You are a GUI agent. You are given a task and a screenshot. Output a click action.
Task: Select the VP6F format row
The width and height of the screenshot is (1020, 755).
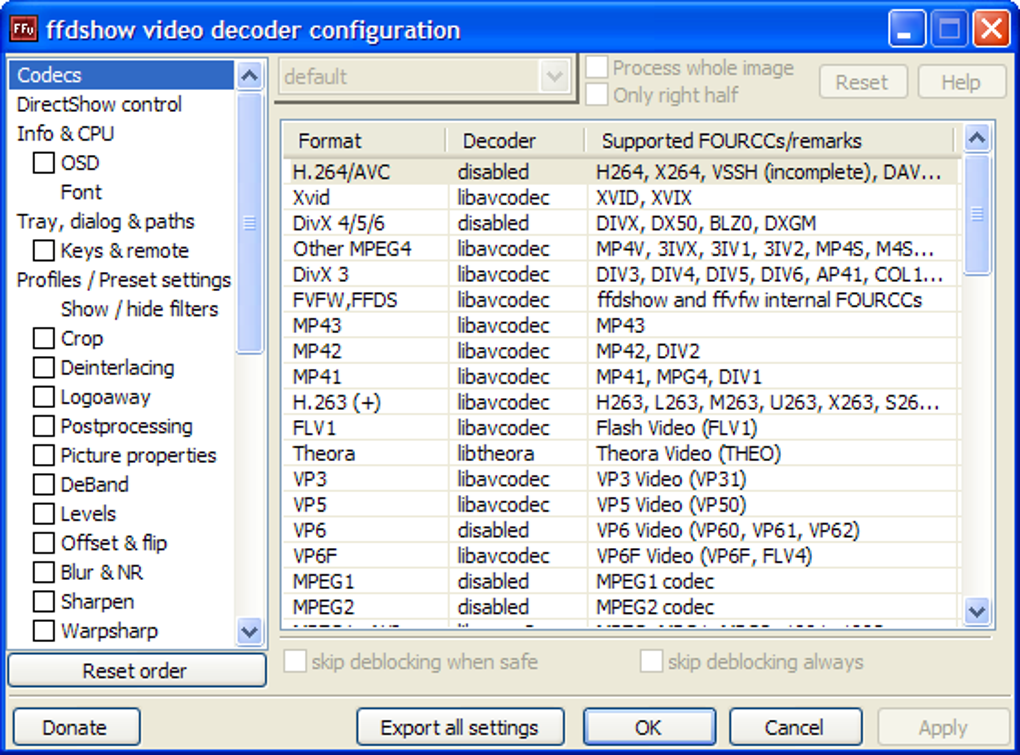[621, 556]
